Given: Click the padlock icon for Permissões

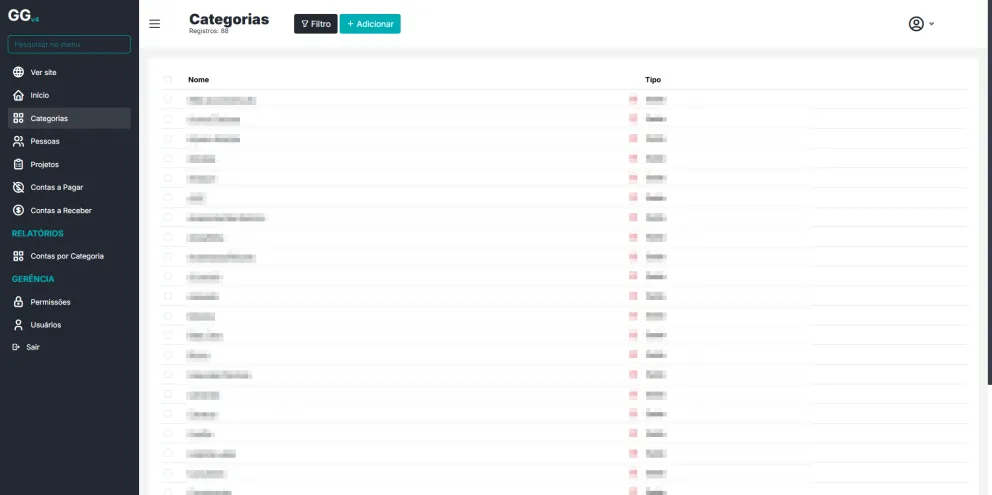Looking at the screenshot, I should pos(18,301).
